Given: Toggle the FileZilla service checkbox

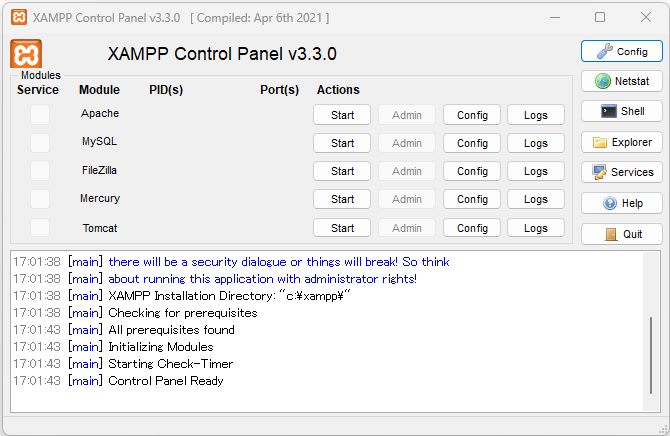Looking at the screenshot, I should point(40,171).
